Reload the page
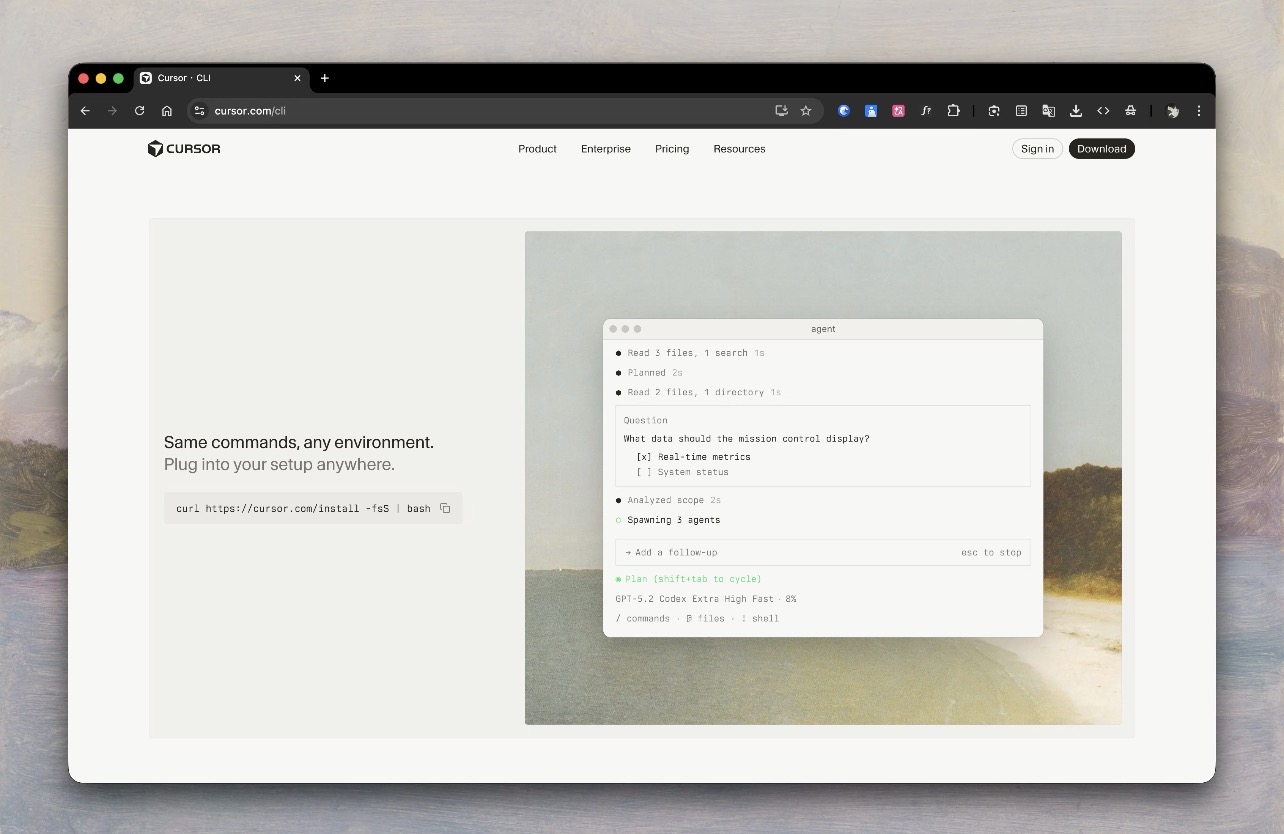The width and height of the screenshot is (1284, 834). tap(139, 111)
